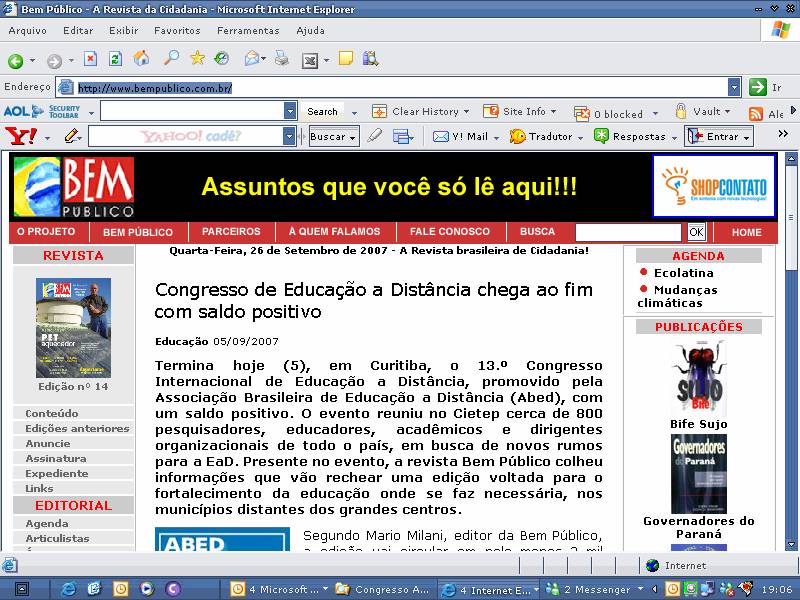Screen dimensions: 800x600
Task: Expand the Clear History dropdown
Action: tap(467, 112)
